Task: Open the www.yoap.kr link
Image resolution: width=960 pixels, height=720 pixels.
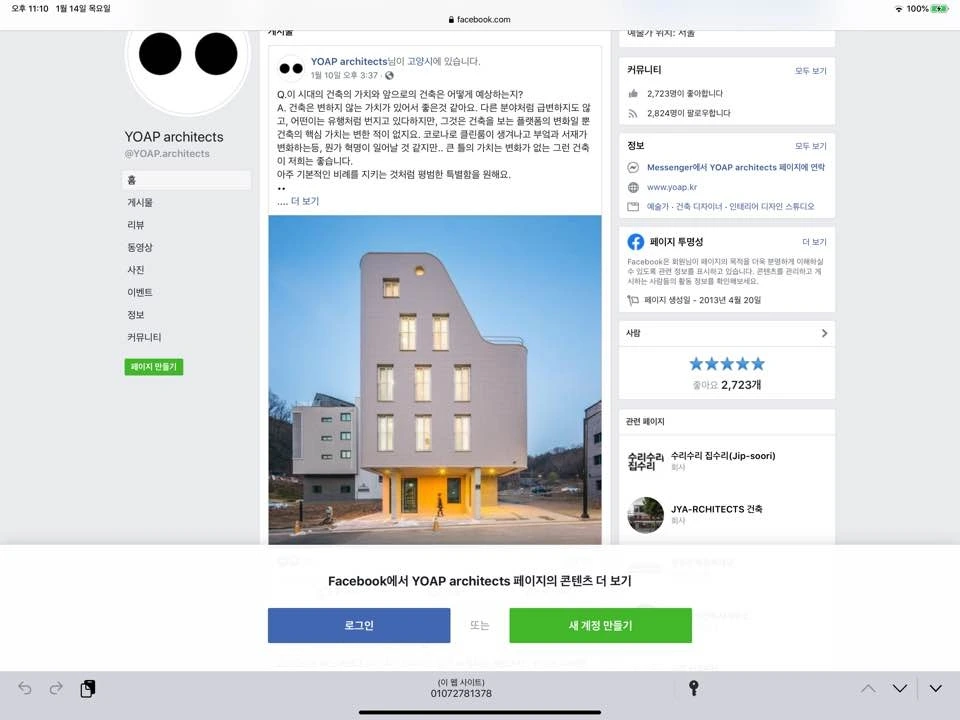Action: pyautogui.click(x=672, y=187)
